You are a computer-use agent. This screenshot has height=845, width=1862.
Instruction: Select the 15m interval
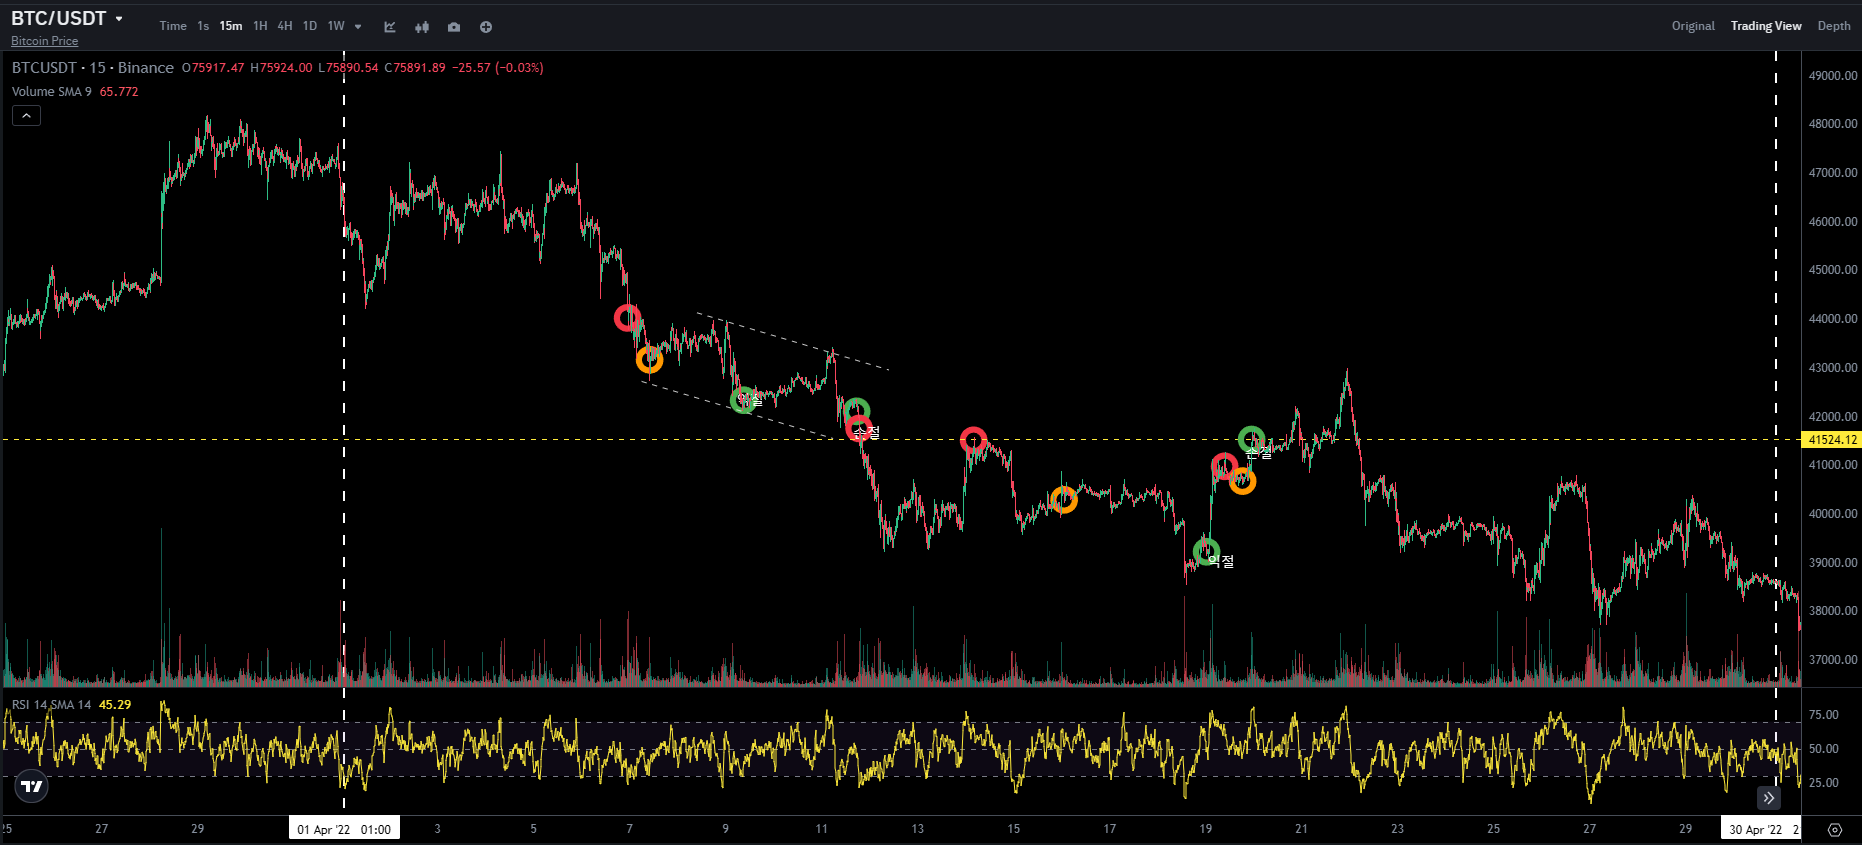[231, 26]
